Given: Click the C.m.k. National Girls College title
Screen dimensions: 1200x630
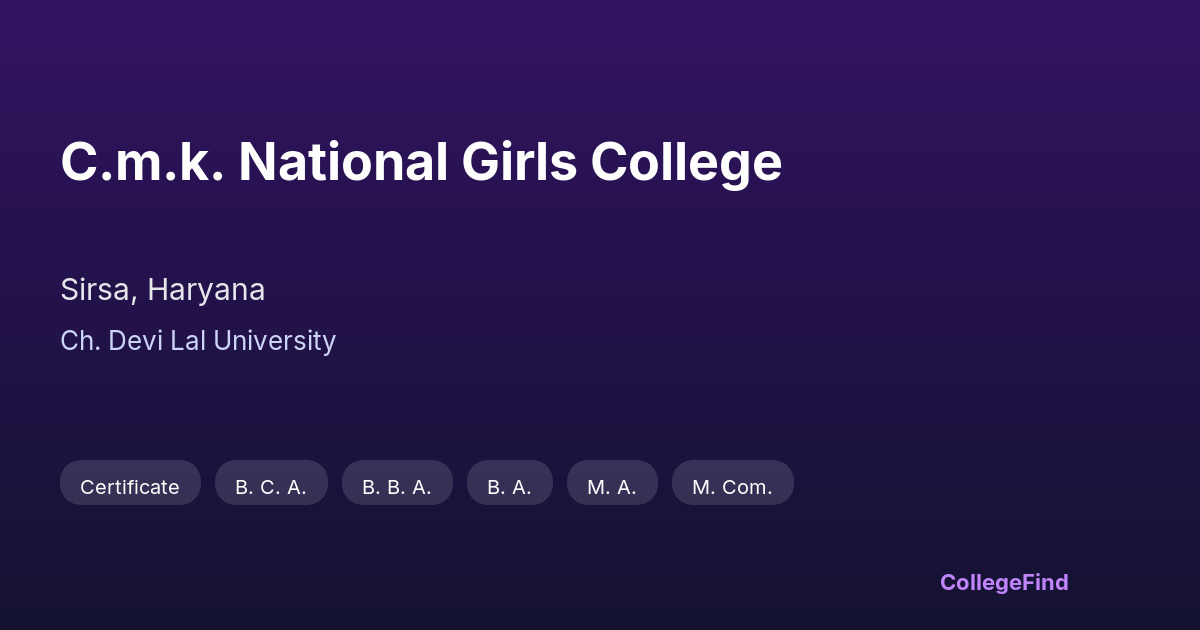Looking at the screenshot, I should click(x=421, y=162).
